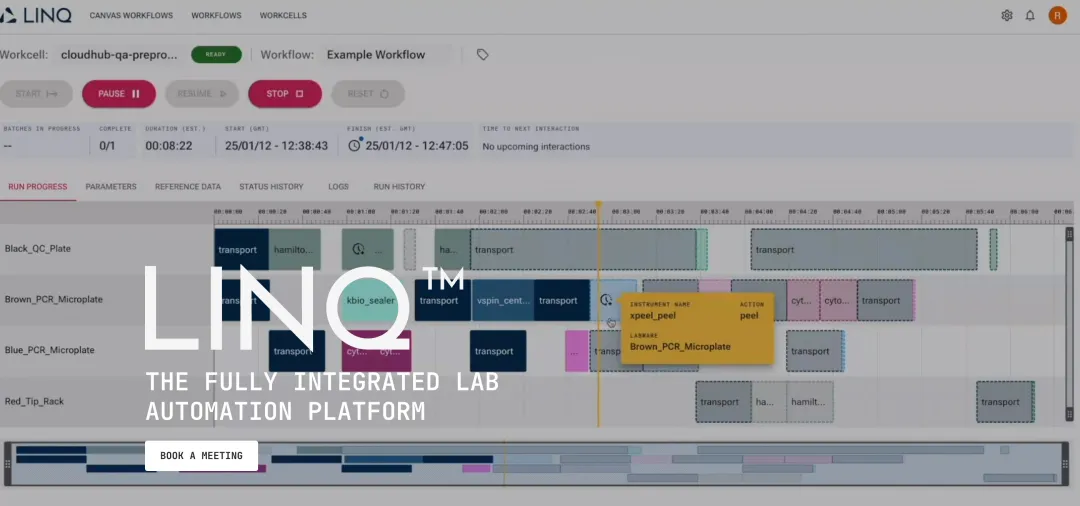1080x506 pixels.
Task: Select the first transport block in Red_Tip_Rack row
Action: (x=723, y=402)
